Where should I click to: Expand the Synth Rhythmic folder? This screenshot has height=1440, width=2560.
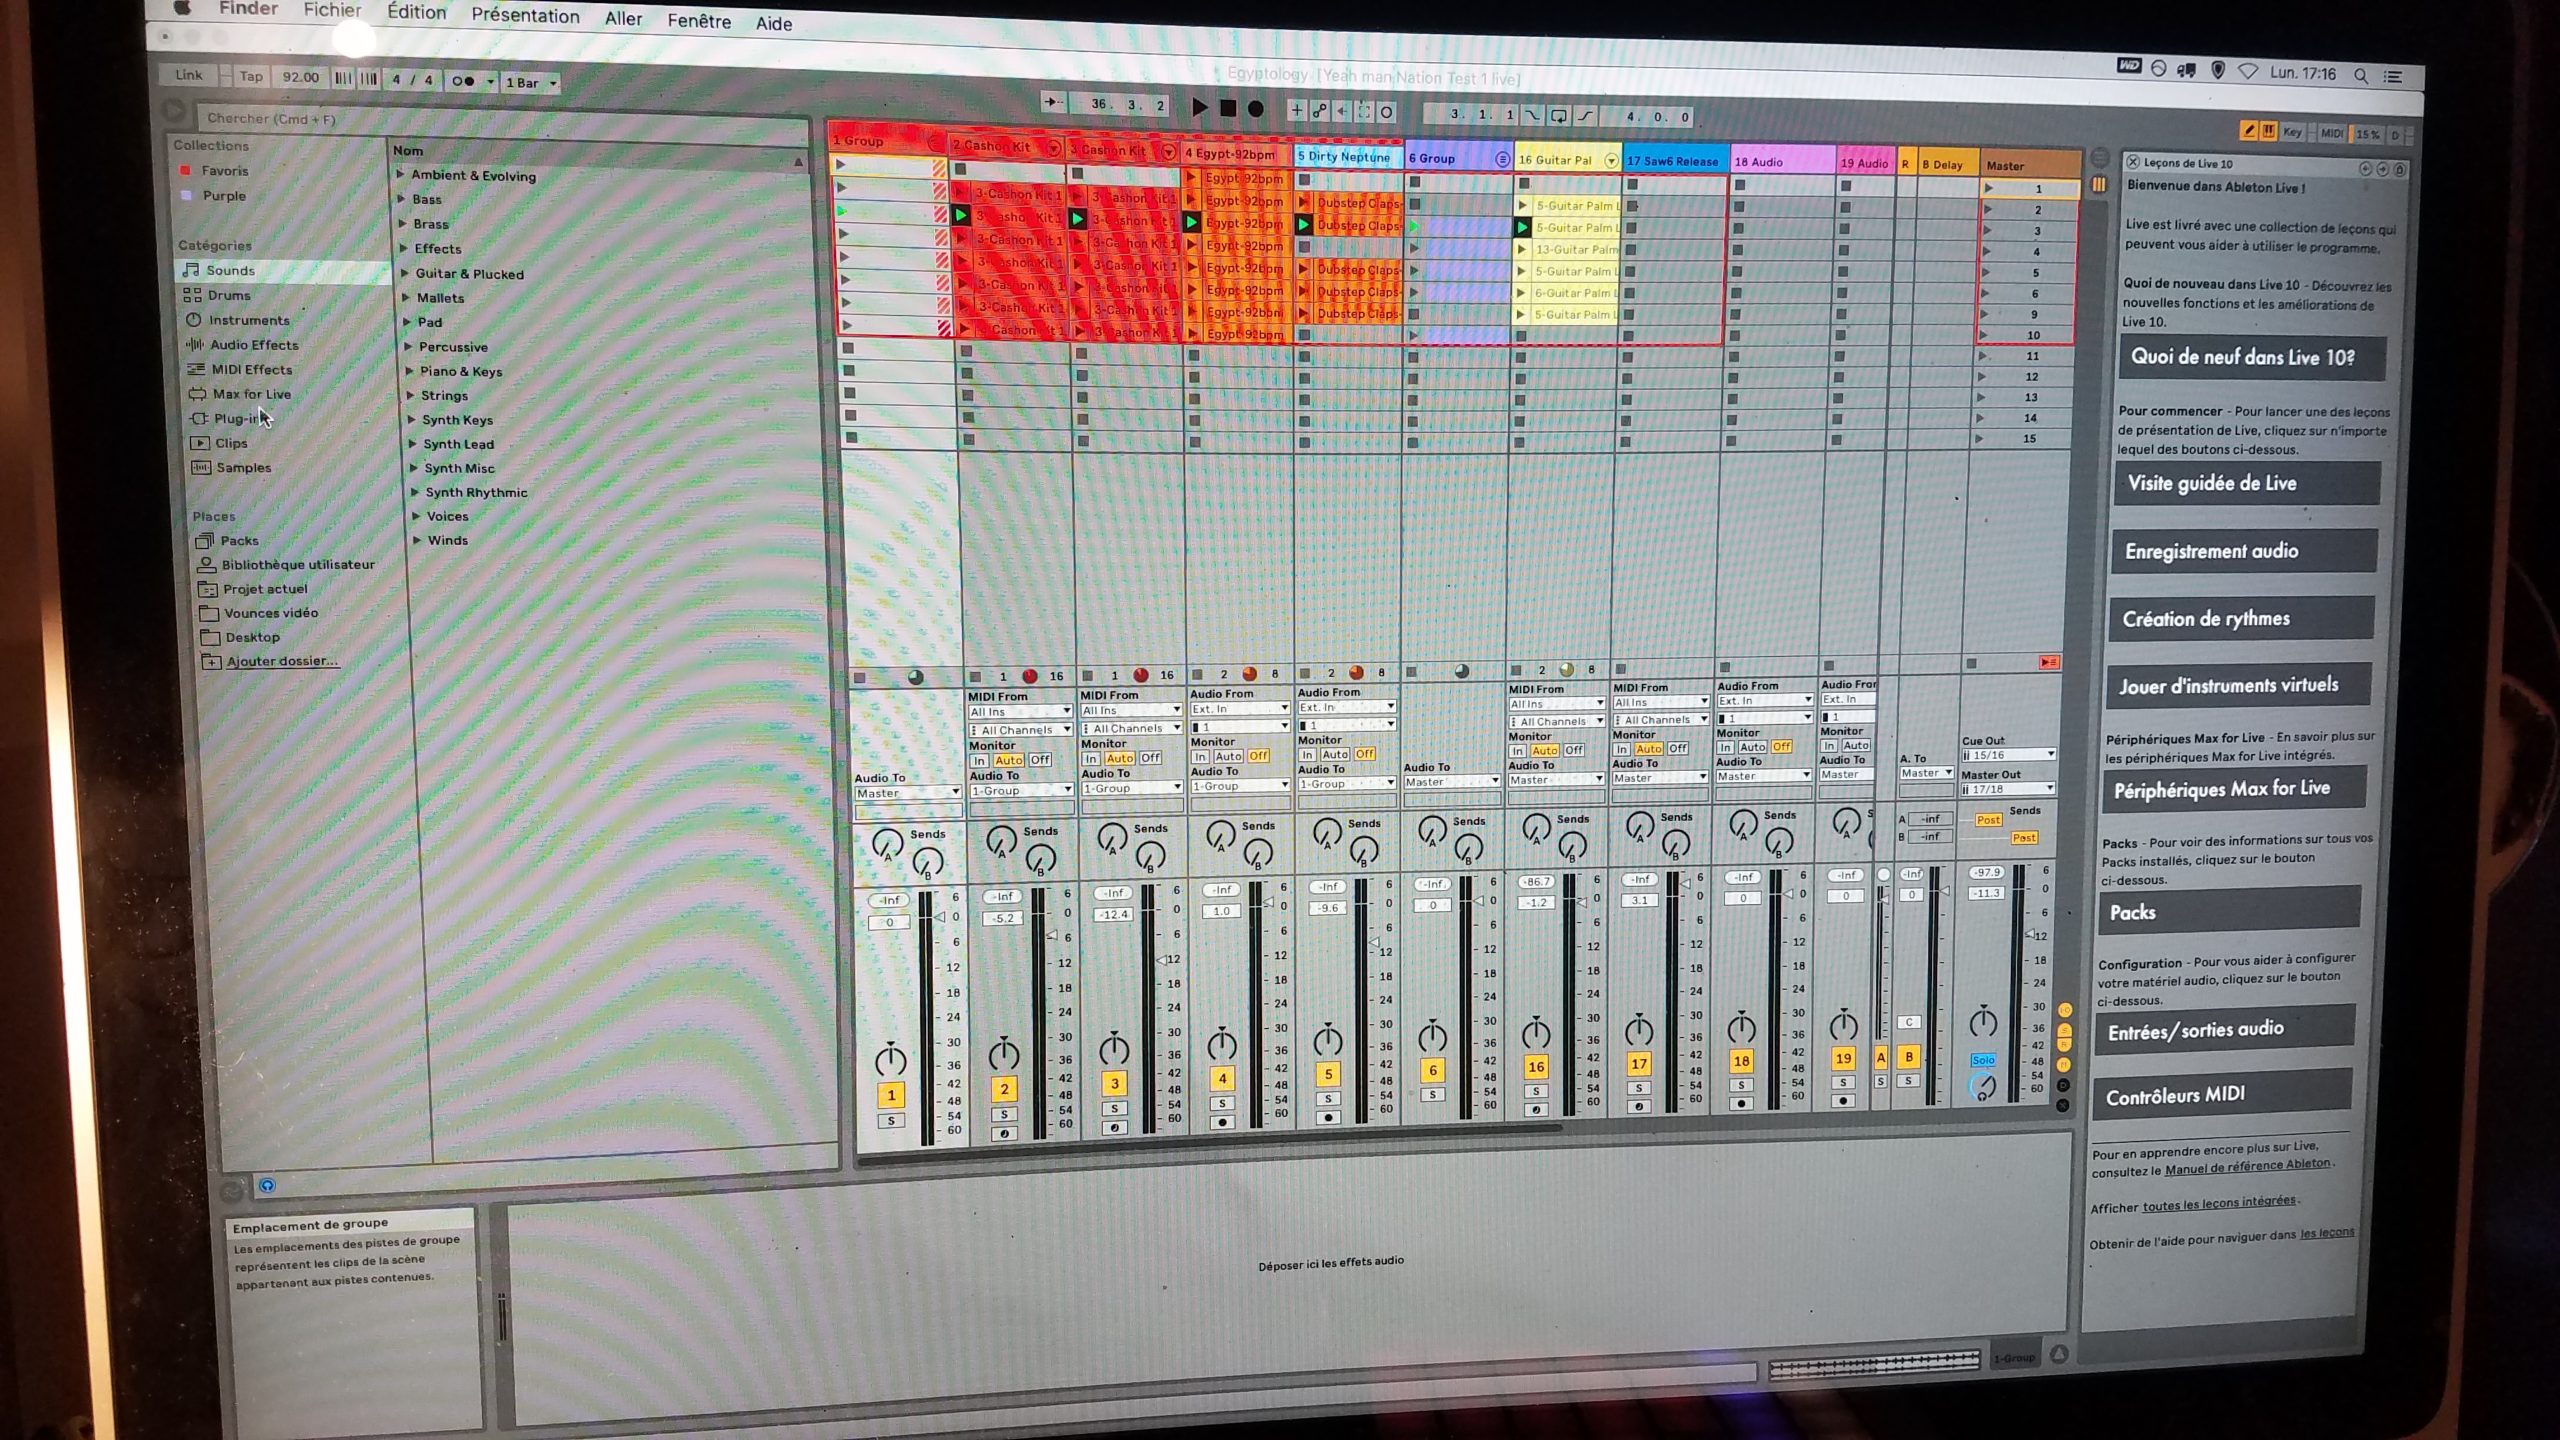(x=415, y=491)
